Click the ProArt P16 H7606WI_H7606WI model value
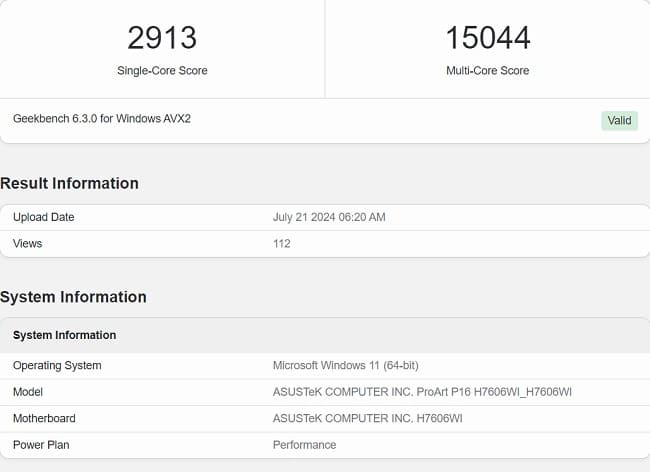650x472 pixels. click(x=422, y=392)
